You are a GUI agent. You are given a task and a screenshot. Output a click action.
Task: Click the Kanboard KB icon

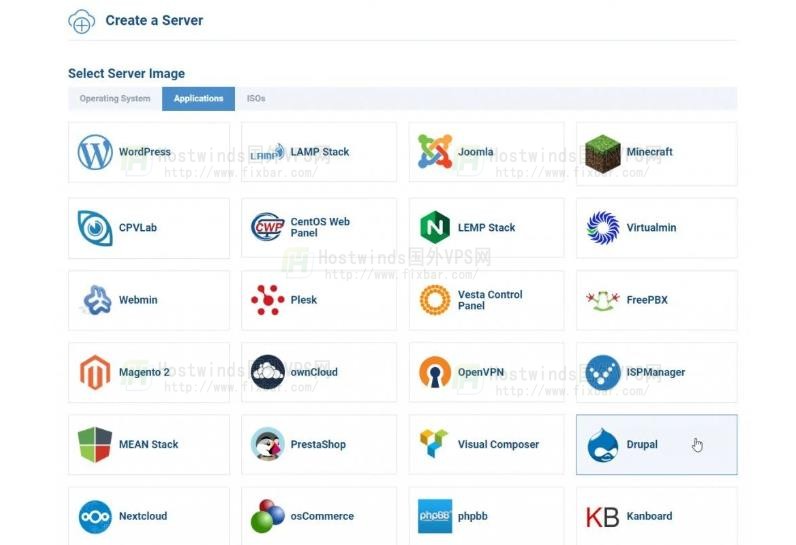(x=603, y=517)
